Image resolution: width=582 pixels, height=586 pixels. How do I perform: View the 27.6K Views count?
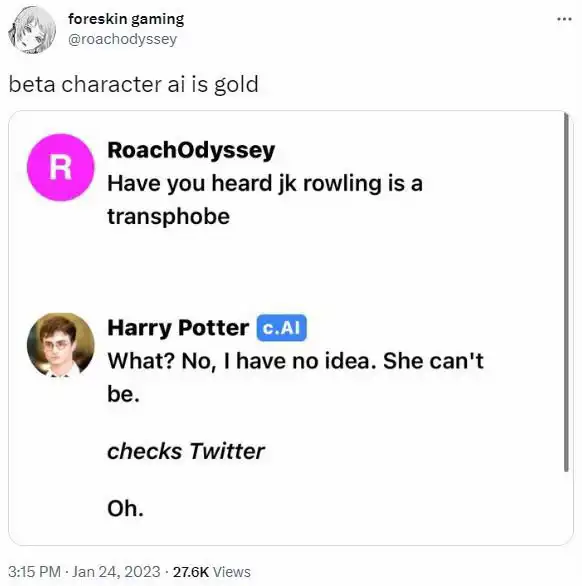click(x=212, y=572)
